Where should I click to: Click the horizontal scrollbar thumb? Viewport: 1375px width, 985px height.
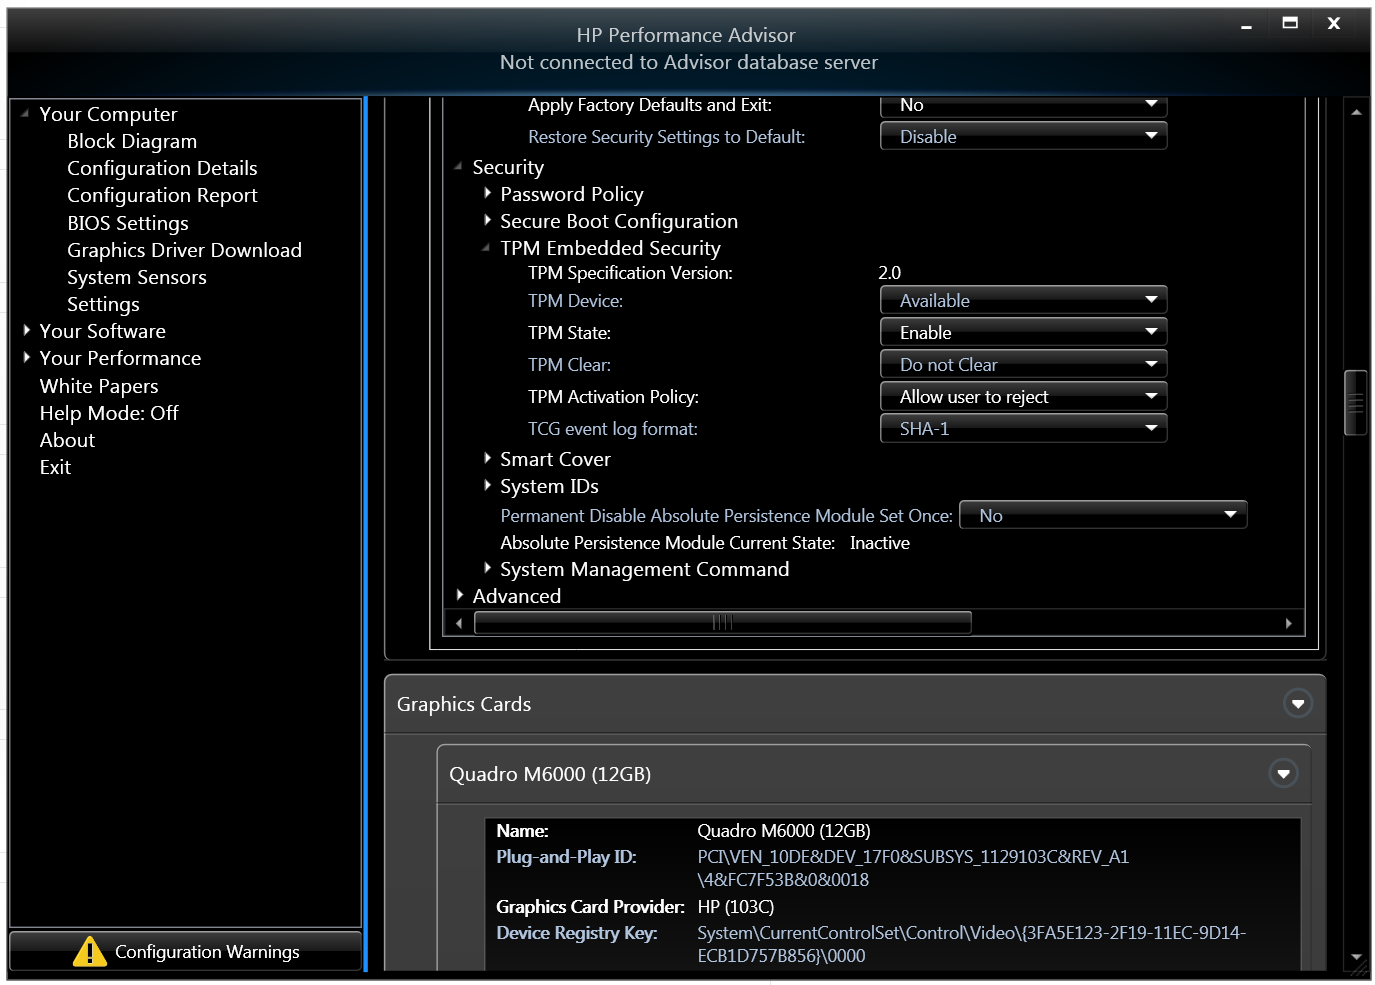point(722,623)
